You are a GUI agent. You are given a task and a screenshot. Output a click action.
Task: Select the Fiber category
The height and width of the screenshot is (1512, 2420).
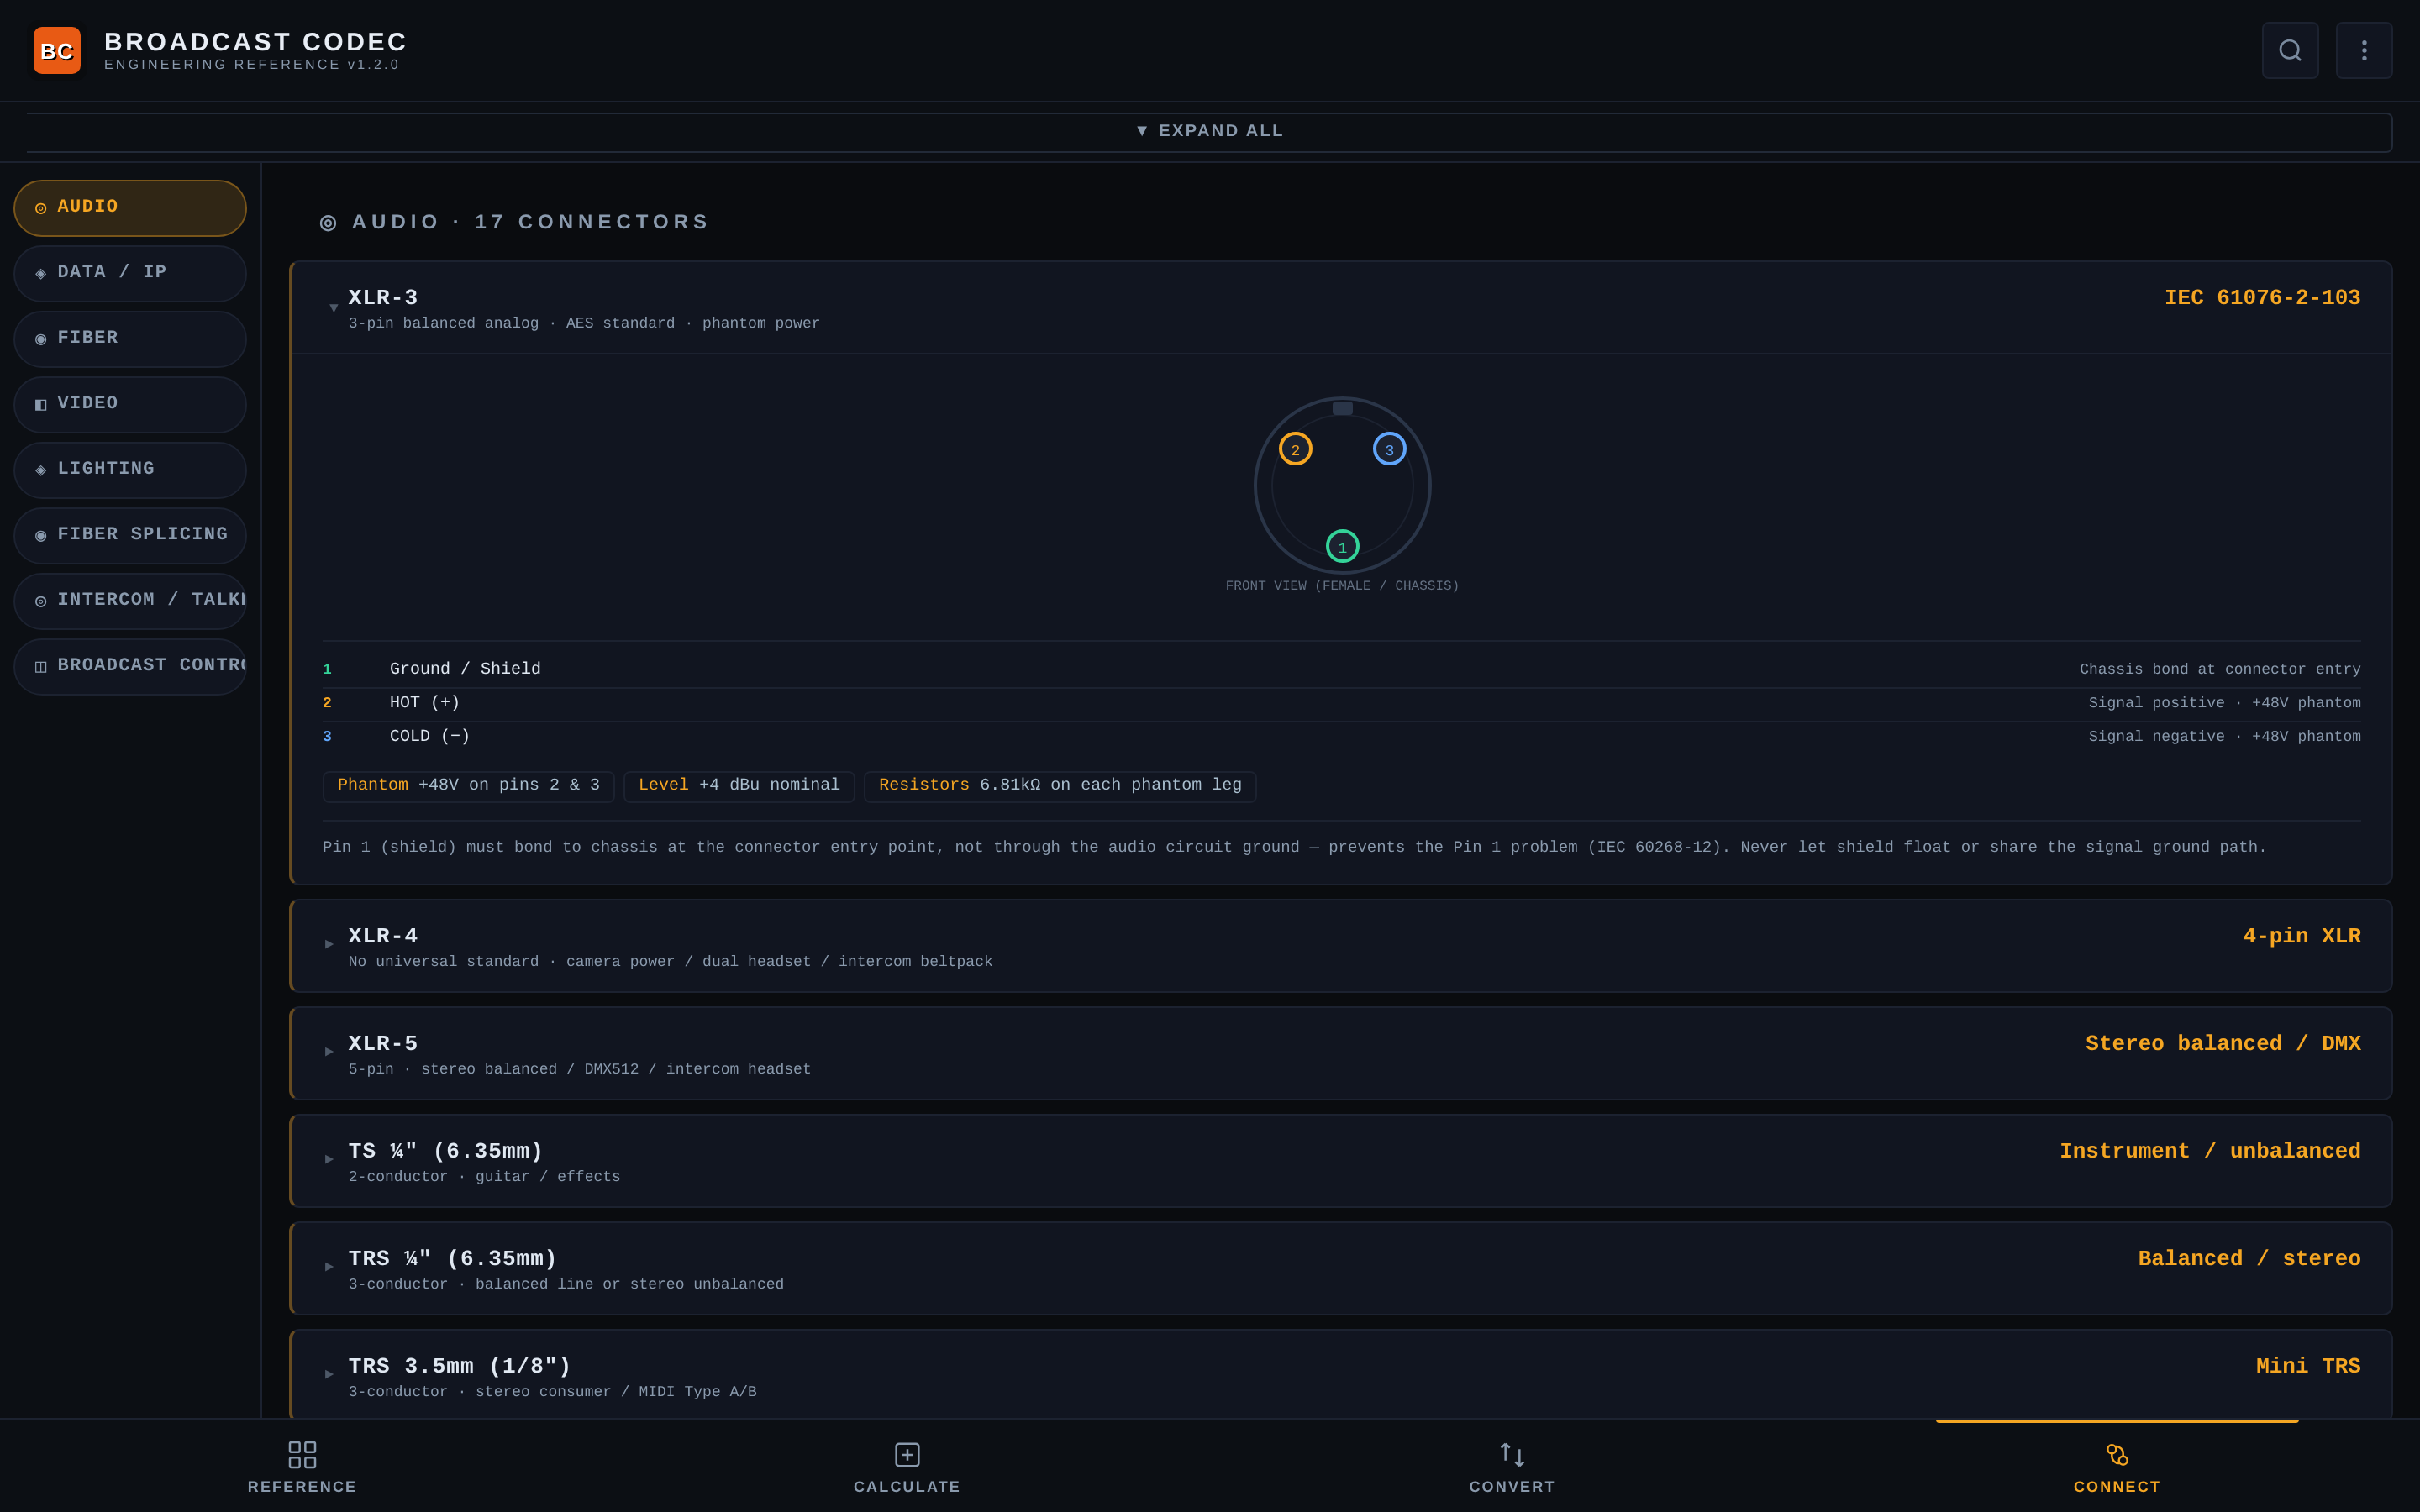(x=130, y=339)
